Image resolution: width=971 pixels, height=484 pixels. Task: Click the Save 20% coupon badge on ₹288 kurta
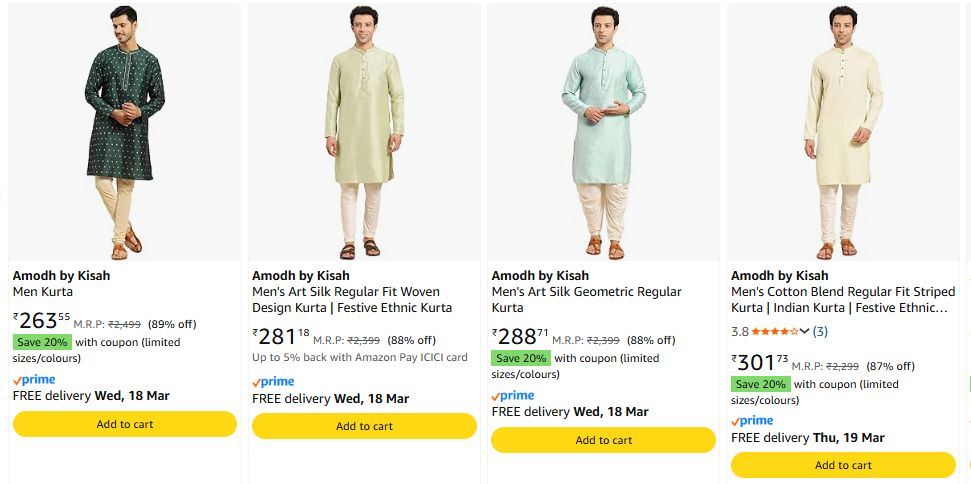click(x=521, y=358)
